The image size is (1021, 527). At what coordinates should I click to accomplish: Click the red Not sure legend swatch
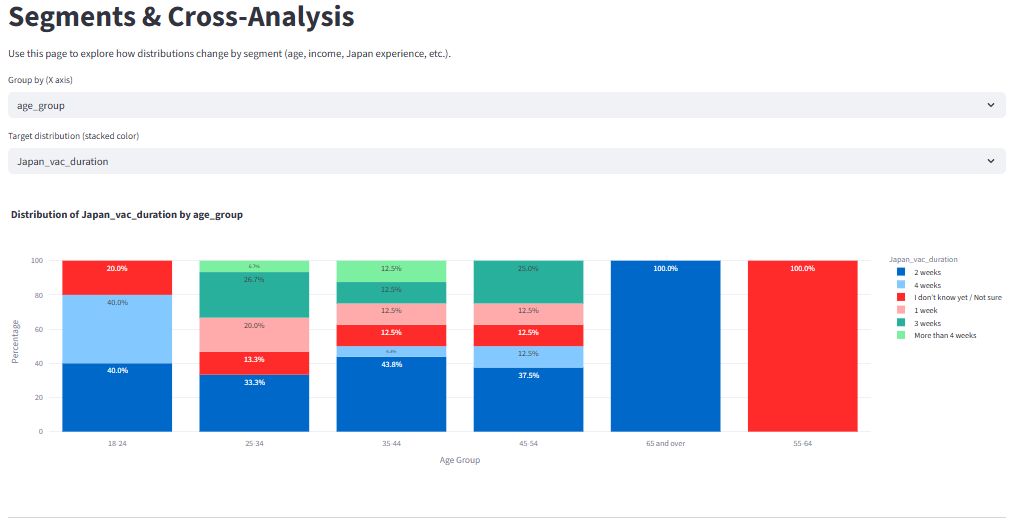[902, 297]
